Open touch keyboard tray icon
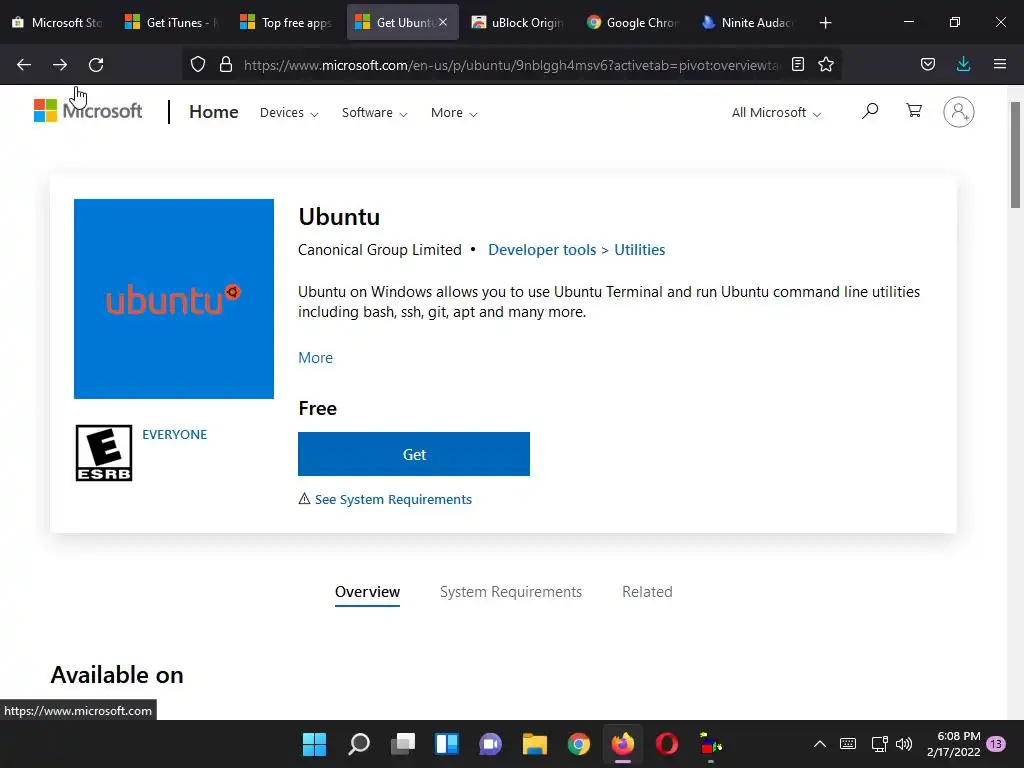This screenshot has height=768, width=1024. point(848,744)
